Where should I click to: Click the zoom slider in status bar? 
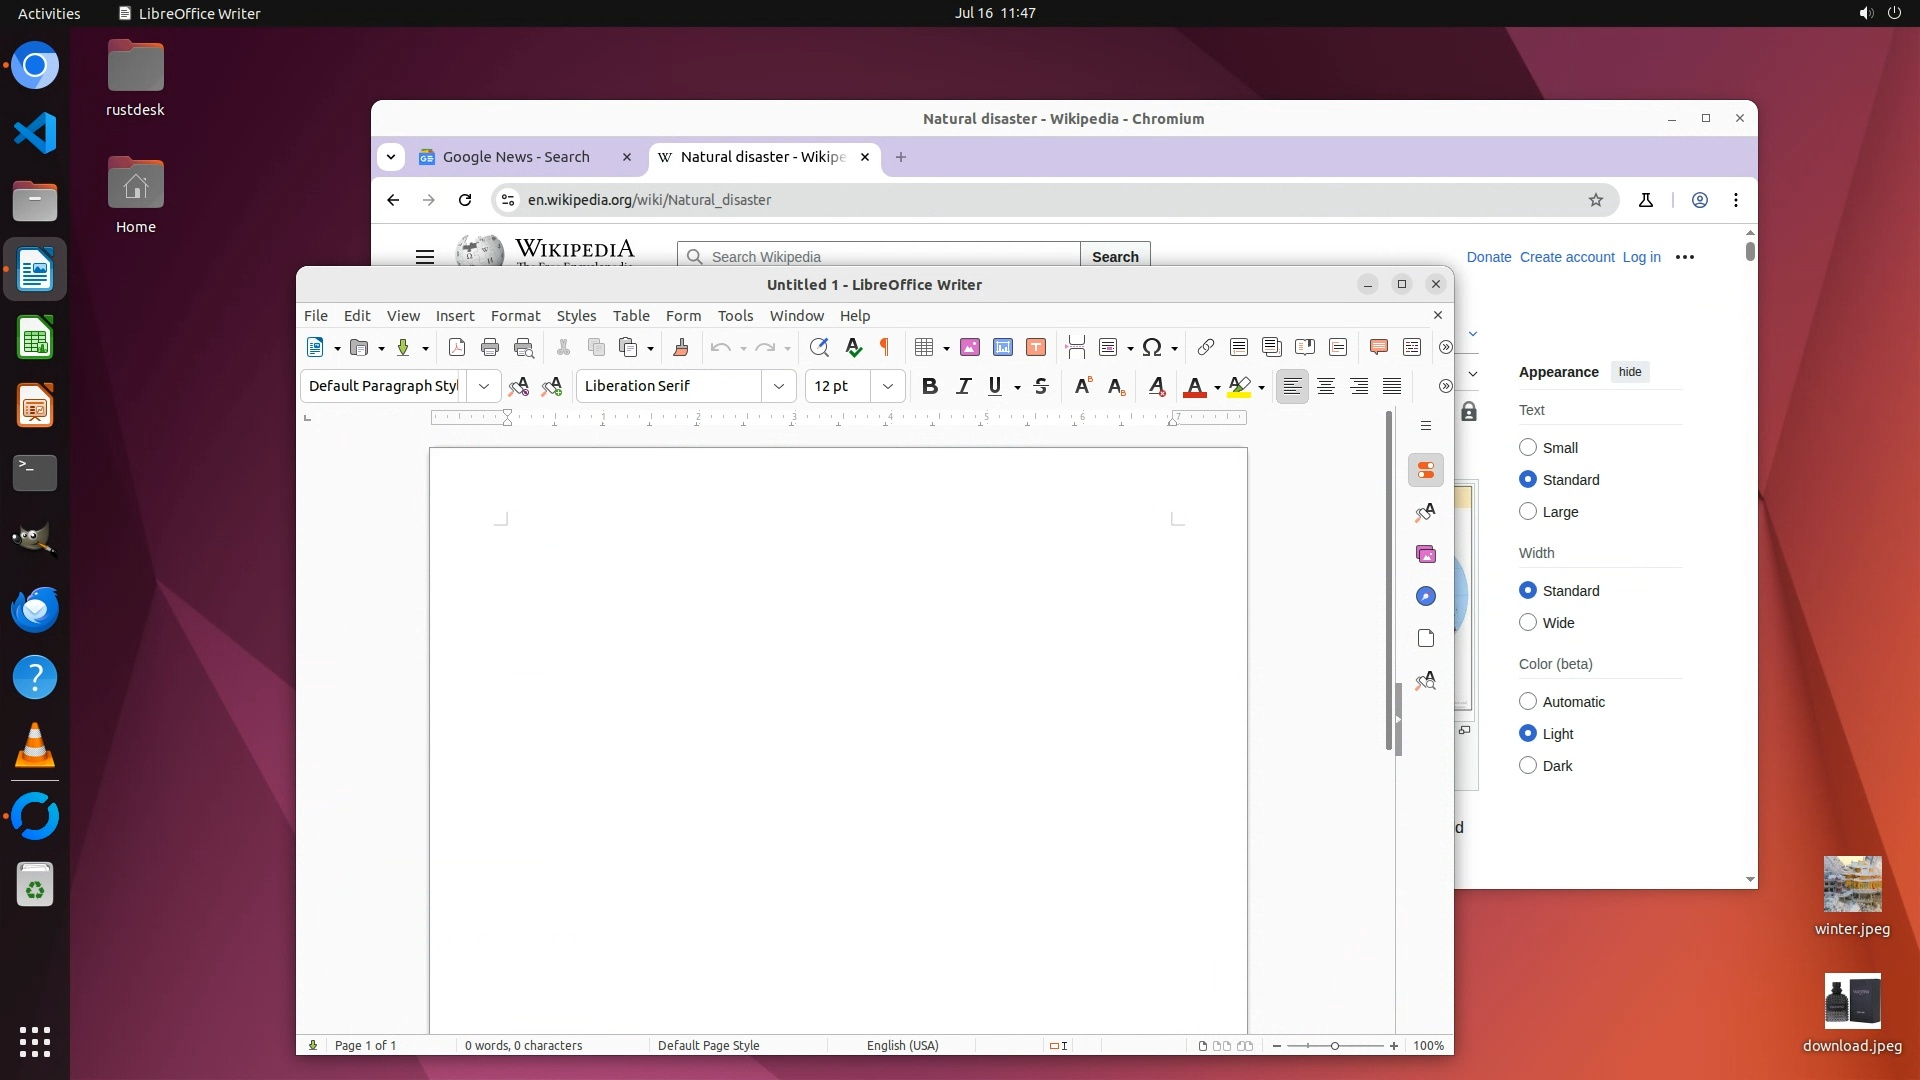[x=1334, y=1045]
